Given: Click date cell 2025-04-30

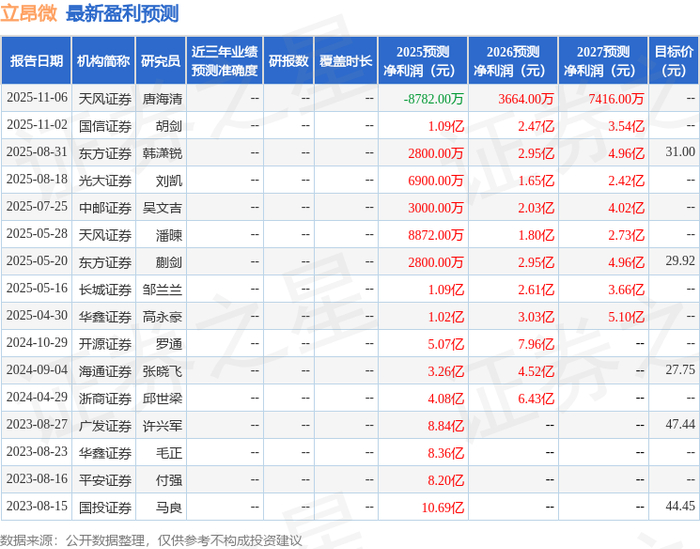Looking at the screenshot, I should pyautogui.click(x=37, y=316).
